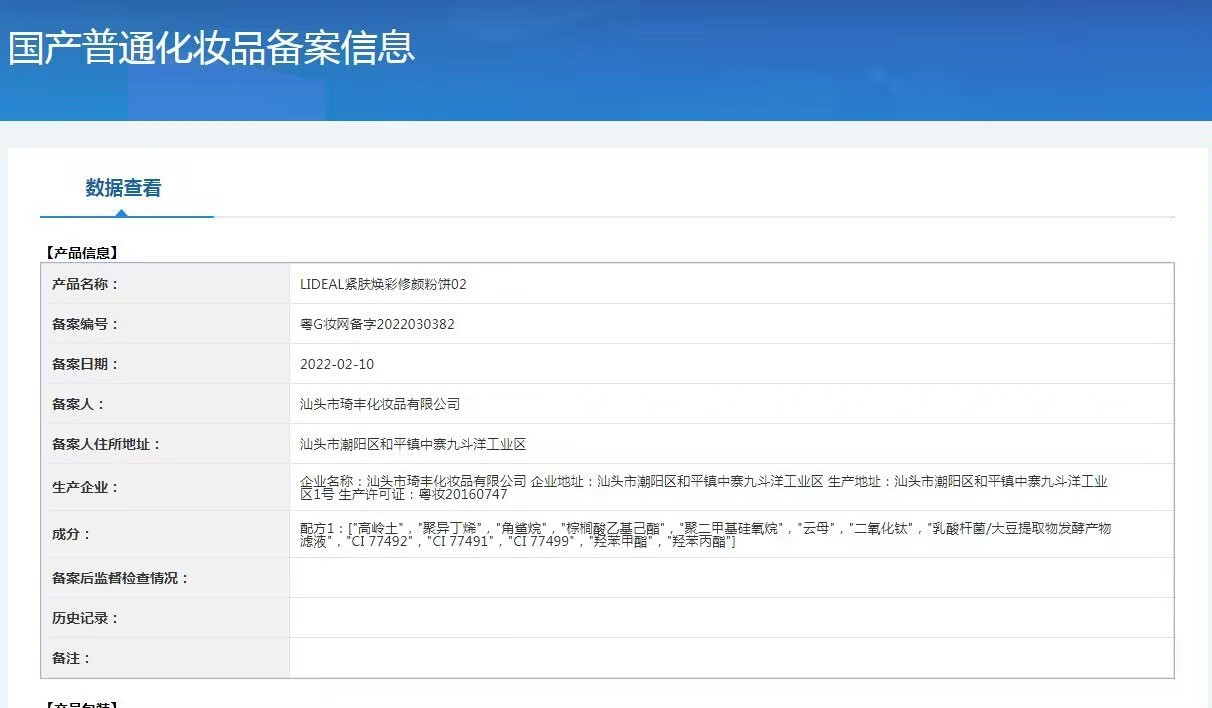Click the 备案人 label cell

point(165,404)
